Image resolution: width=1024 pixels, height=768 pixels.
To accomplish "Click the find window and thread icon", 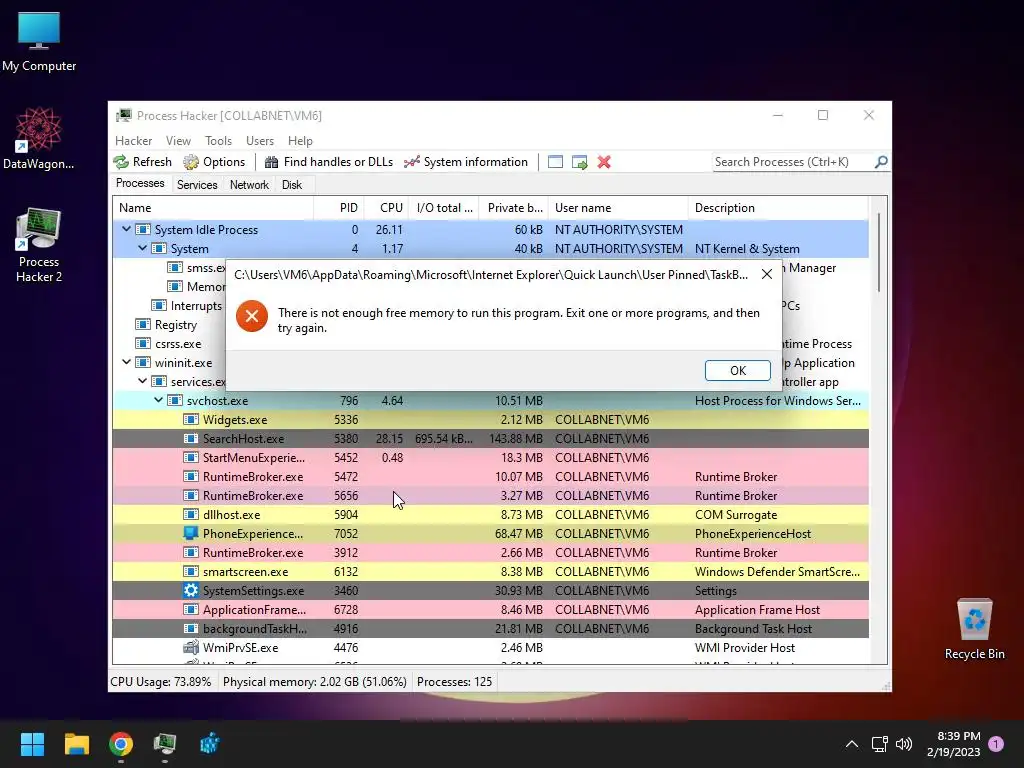I will (579, 162).
